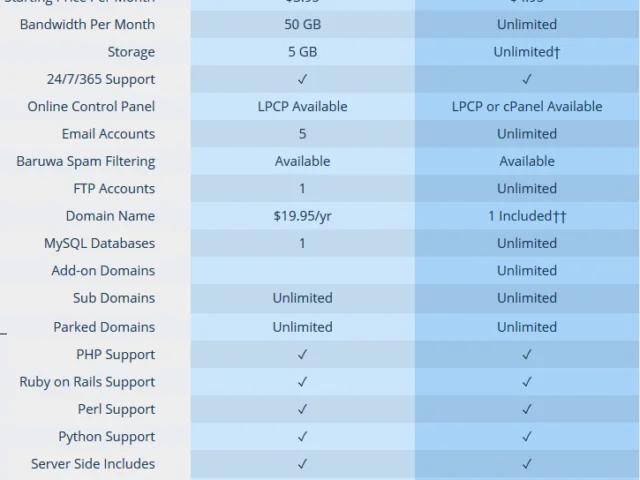Select the '50 GB' bandwidth cell
Screen dimensions: 640x480
[302, 24]
